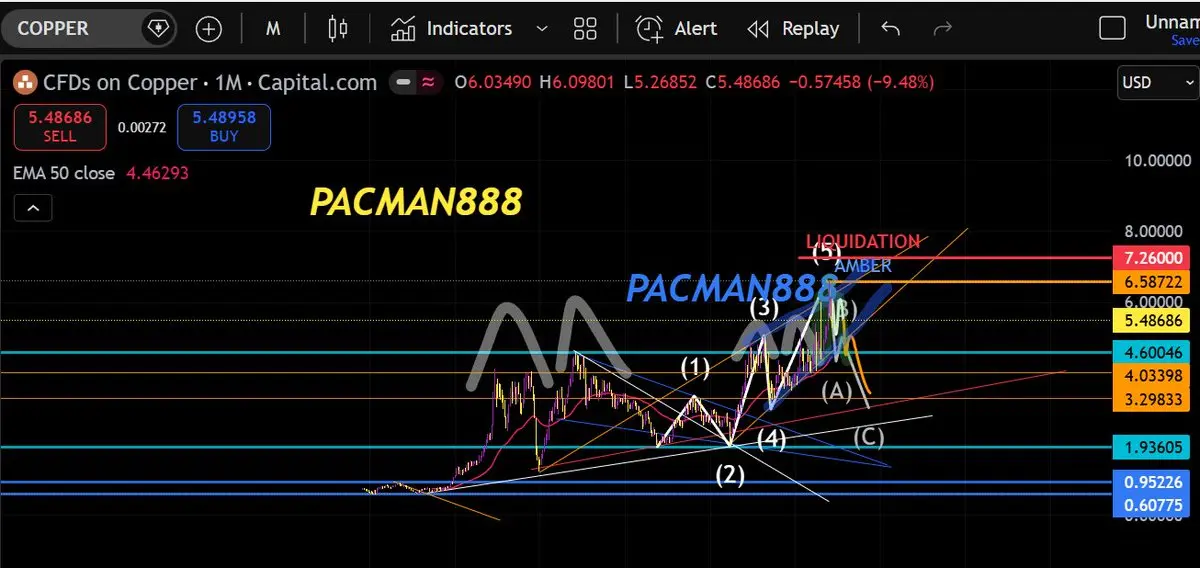
Task: Collapse the indicator legend with the chevron
Action: click(33, 208)
